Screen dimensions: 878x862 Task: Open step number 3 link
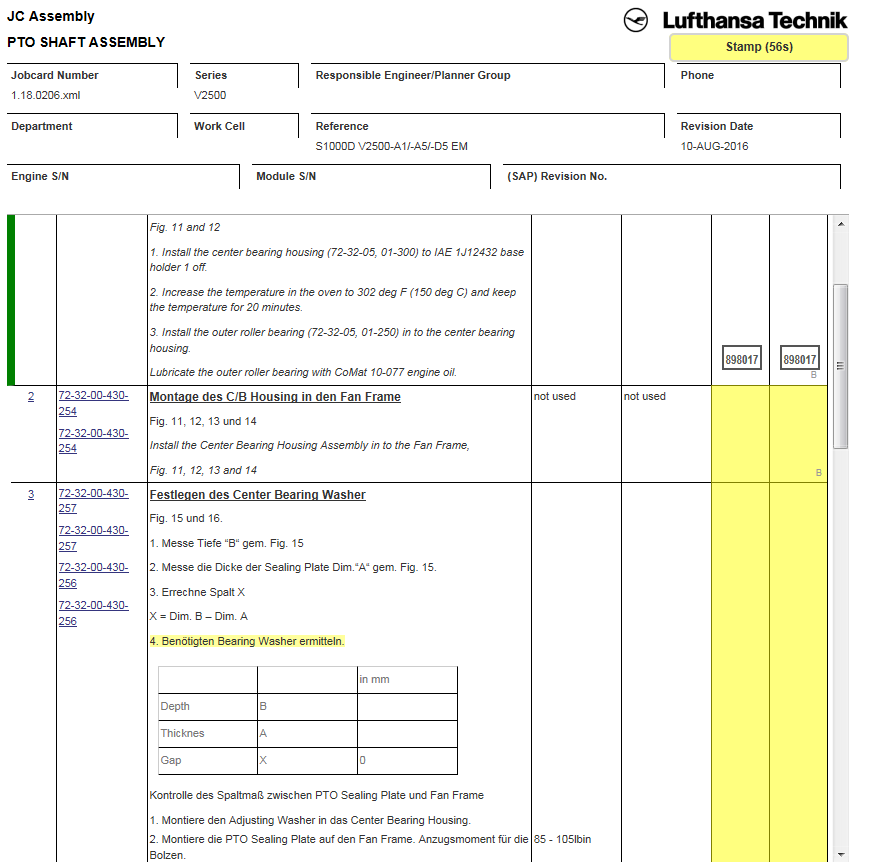pos(31,495)
